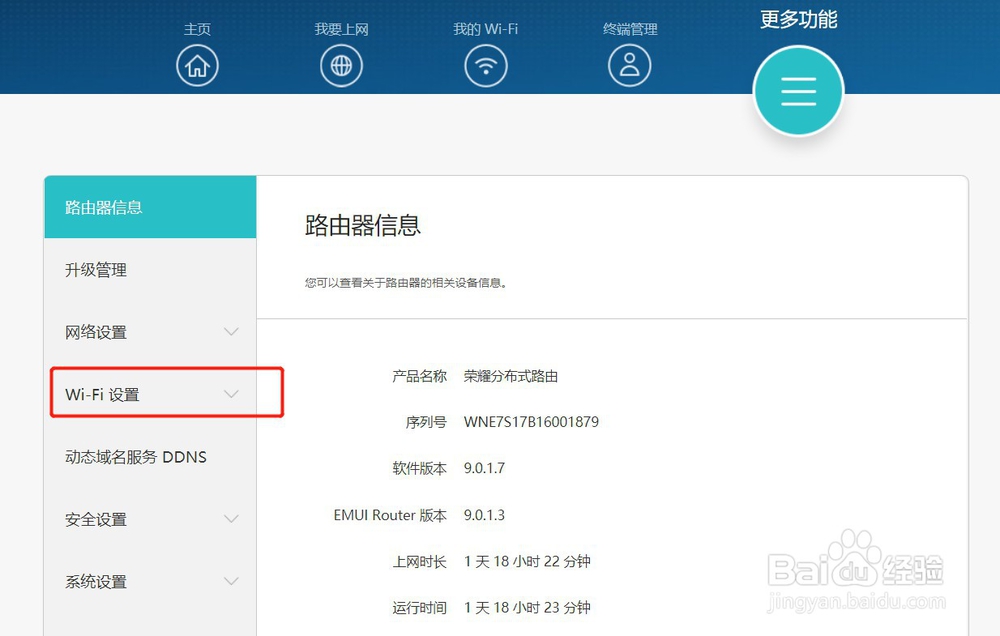Image resolution: width=1000 pixels, height=636 pixels.
Task: Click the 我要上网 navigation label
Action: click(341, 29)
